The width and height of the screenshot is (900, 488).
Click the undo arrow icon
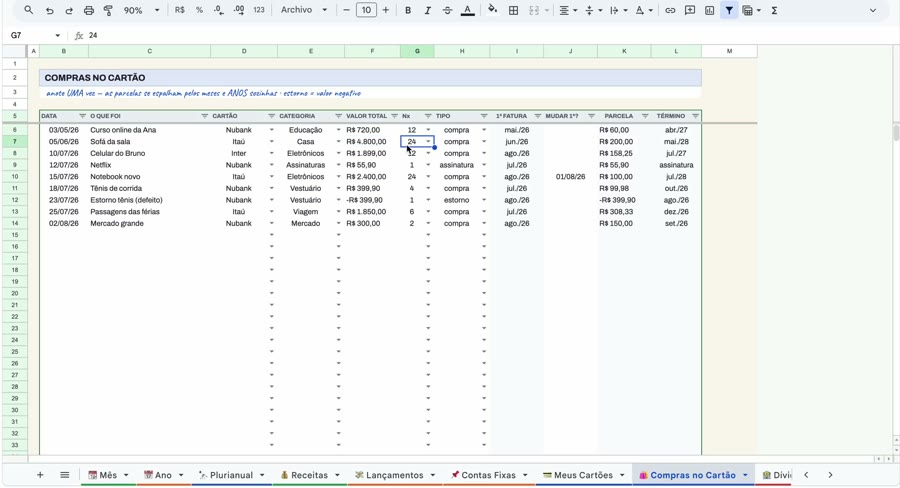pyautogui.click(x=49, y=10)
